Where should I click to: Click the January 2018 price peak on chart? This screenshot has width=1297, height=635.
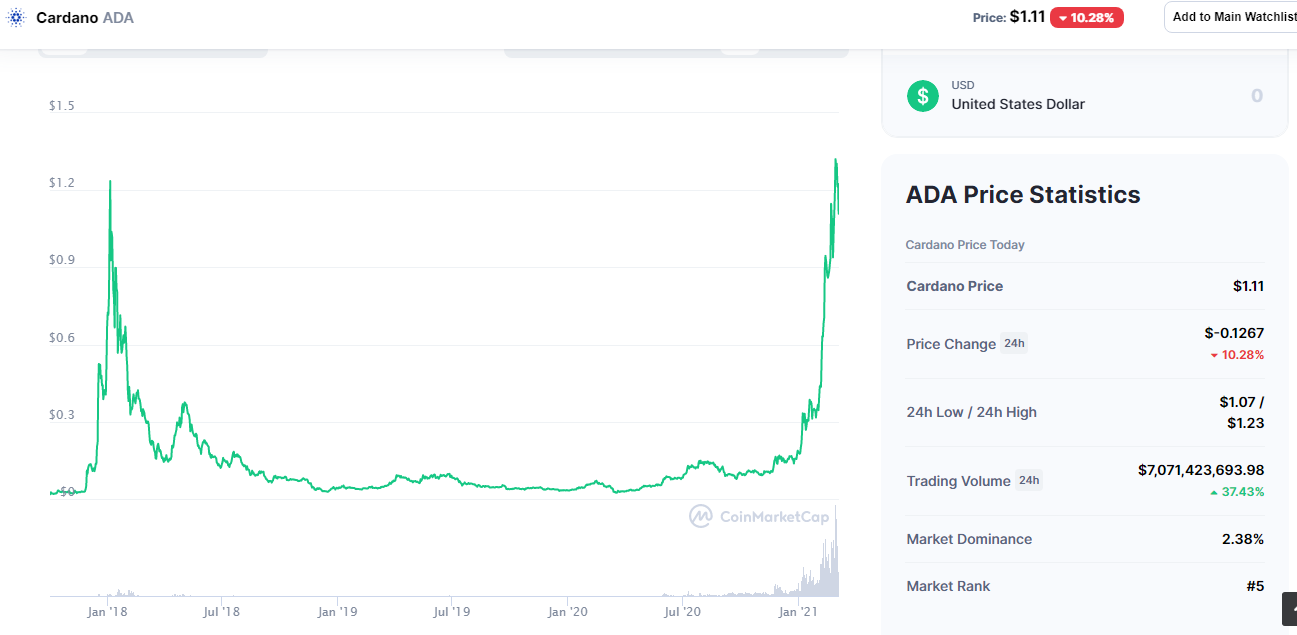(110, 182)
